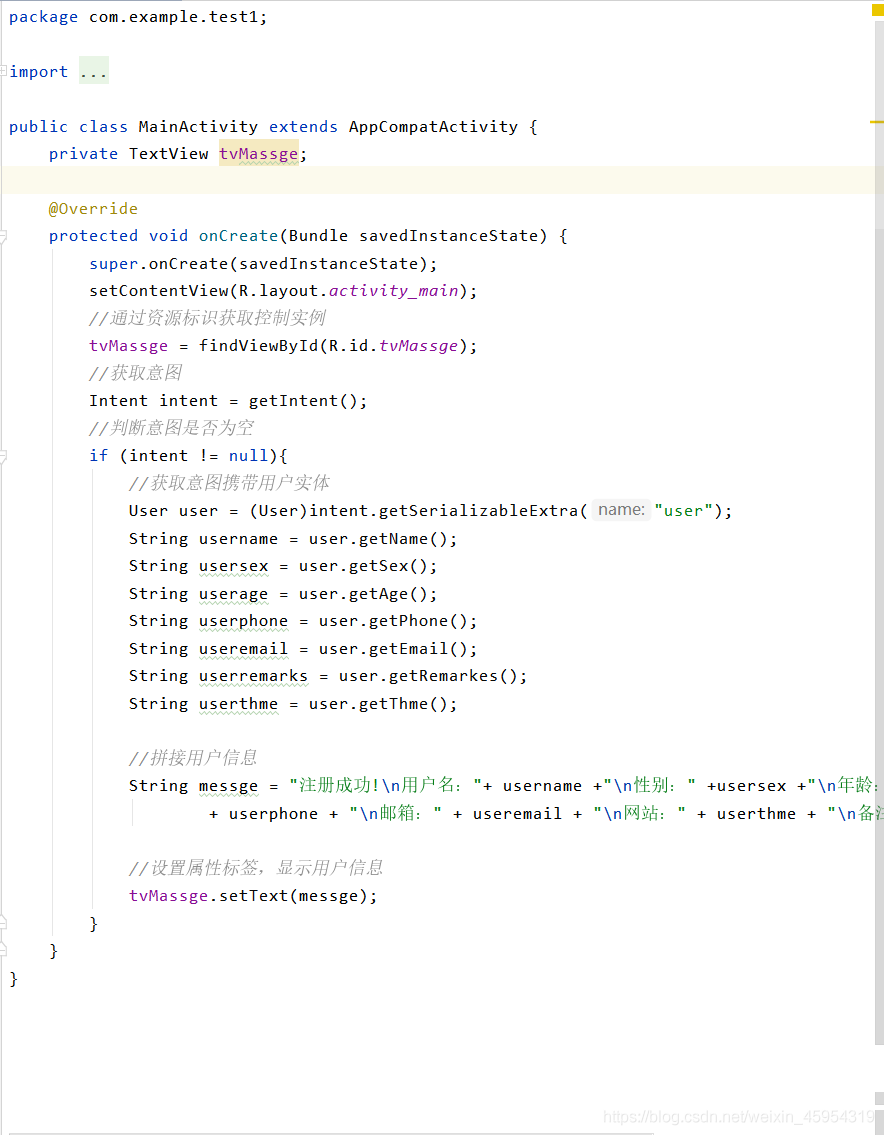Click the yellow inspection status indicator
The image size is (884, 1135).
[x=877, y=10]
